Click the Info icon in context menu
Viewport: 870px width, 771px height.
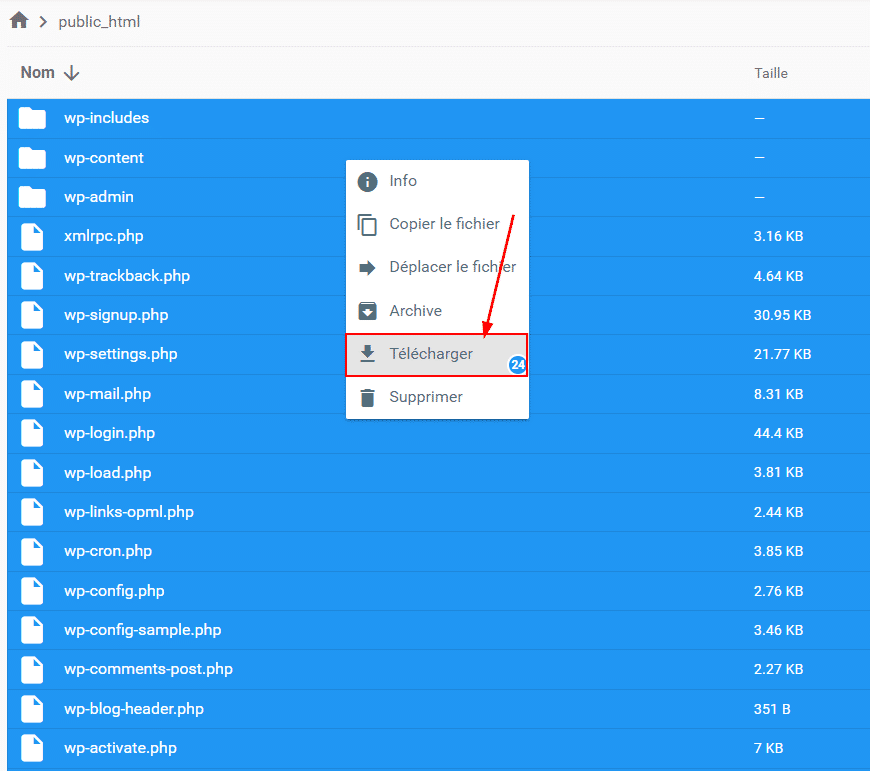click(368, 181)
